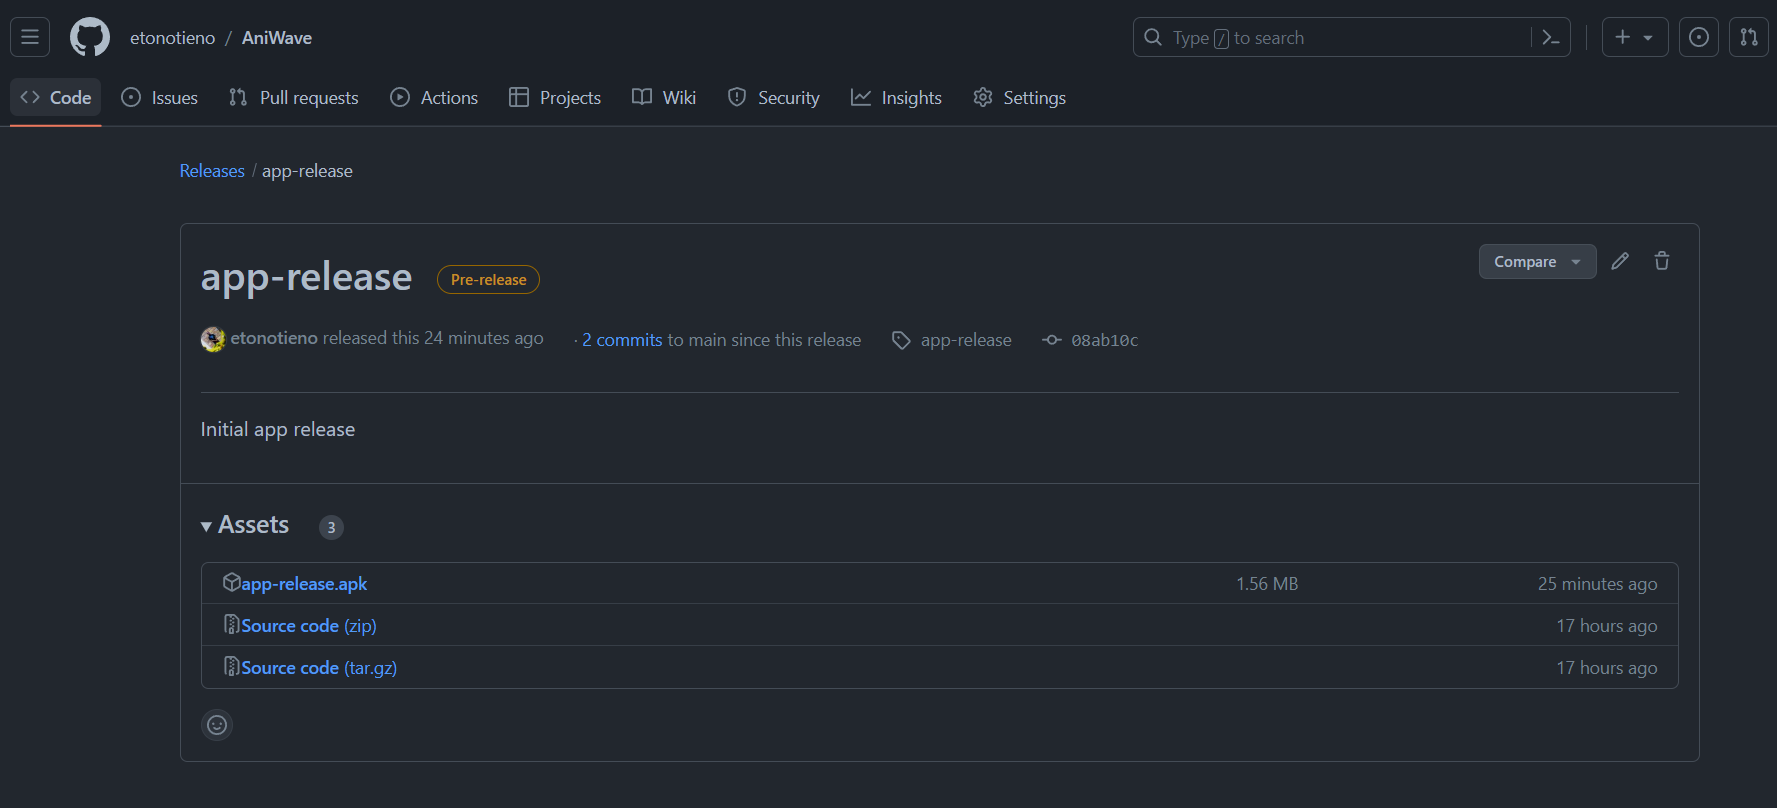Open the Projects tab
Viewport: 1777px width, 808px height.
click(555, 97)
